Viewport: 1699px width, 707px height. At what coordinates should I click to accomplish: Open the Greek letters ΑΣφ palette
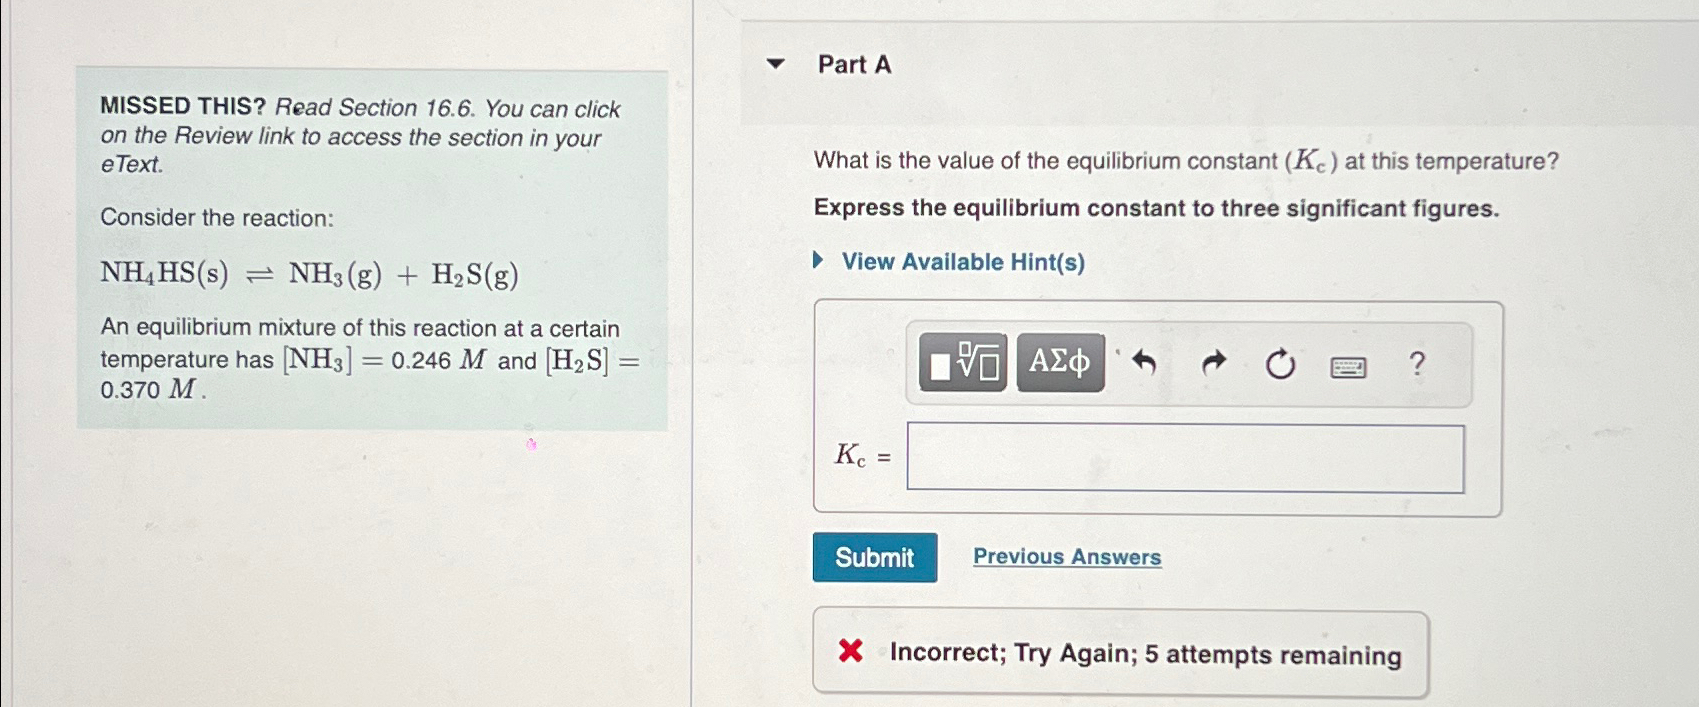point(1059,362)
